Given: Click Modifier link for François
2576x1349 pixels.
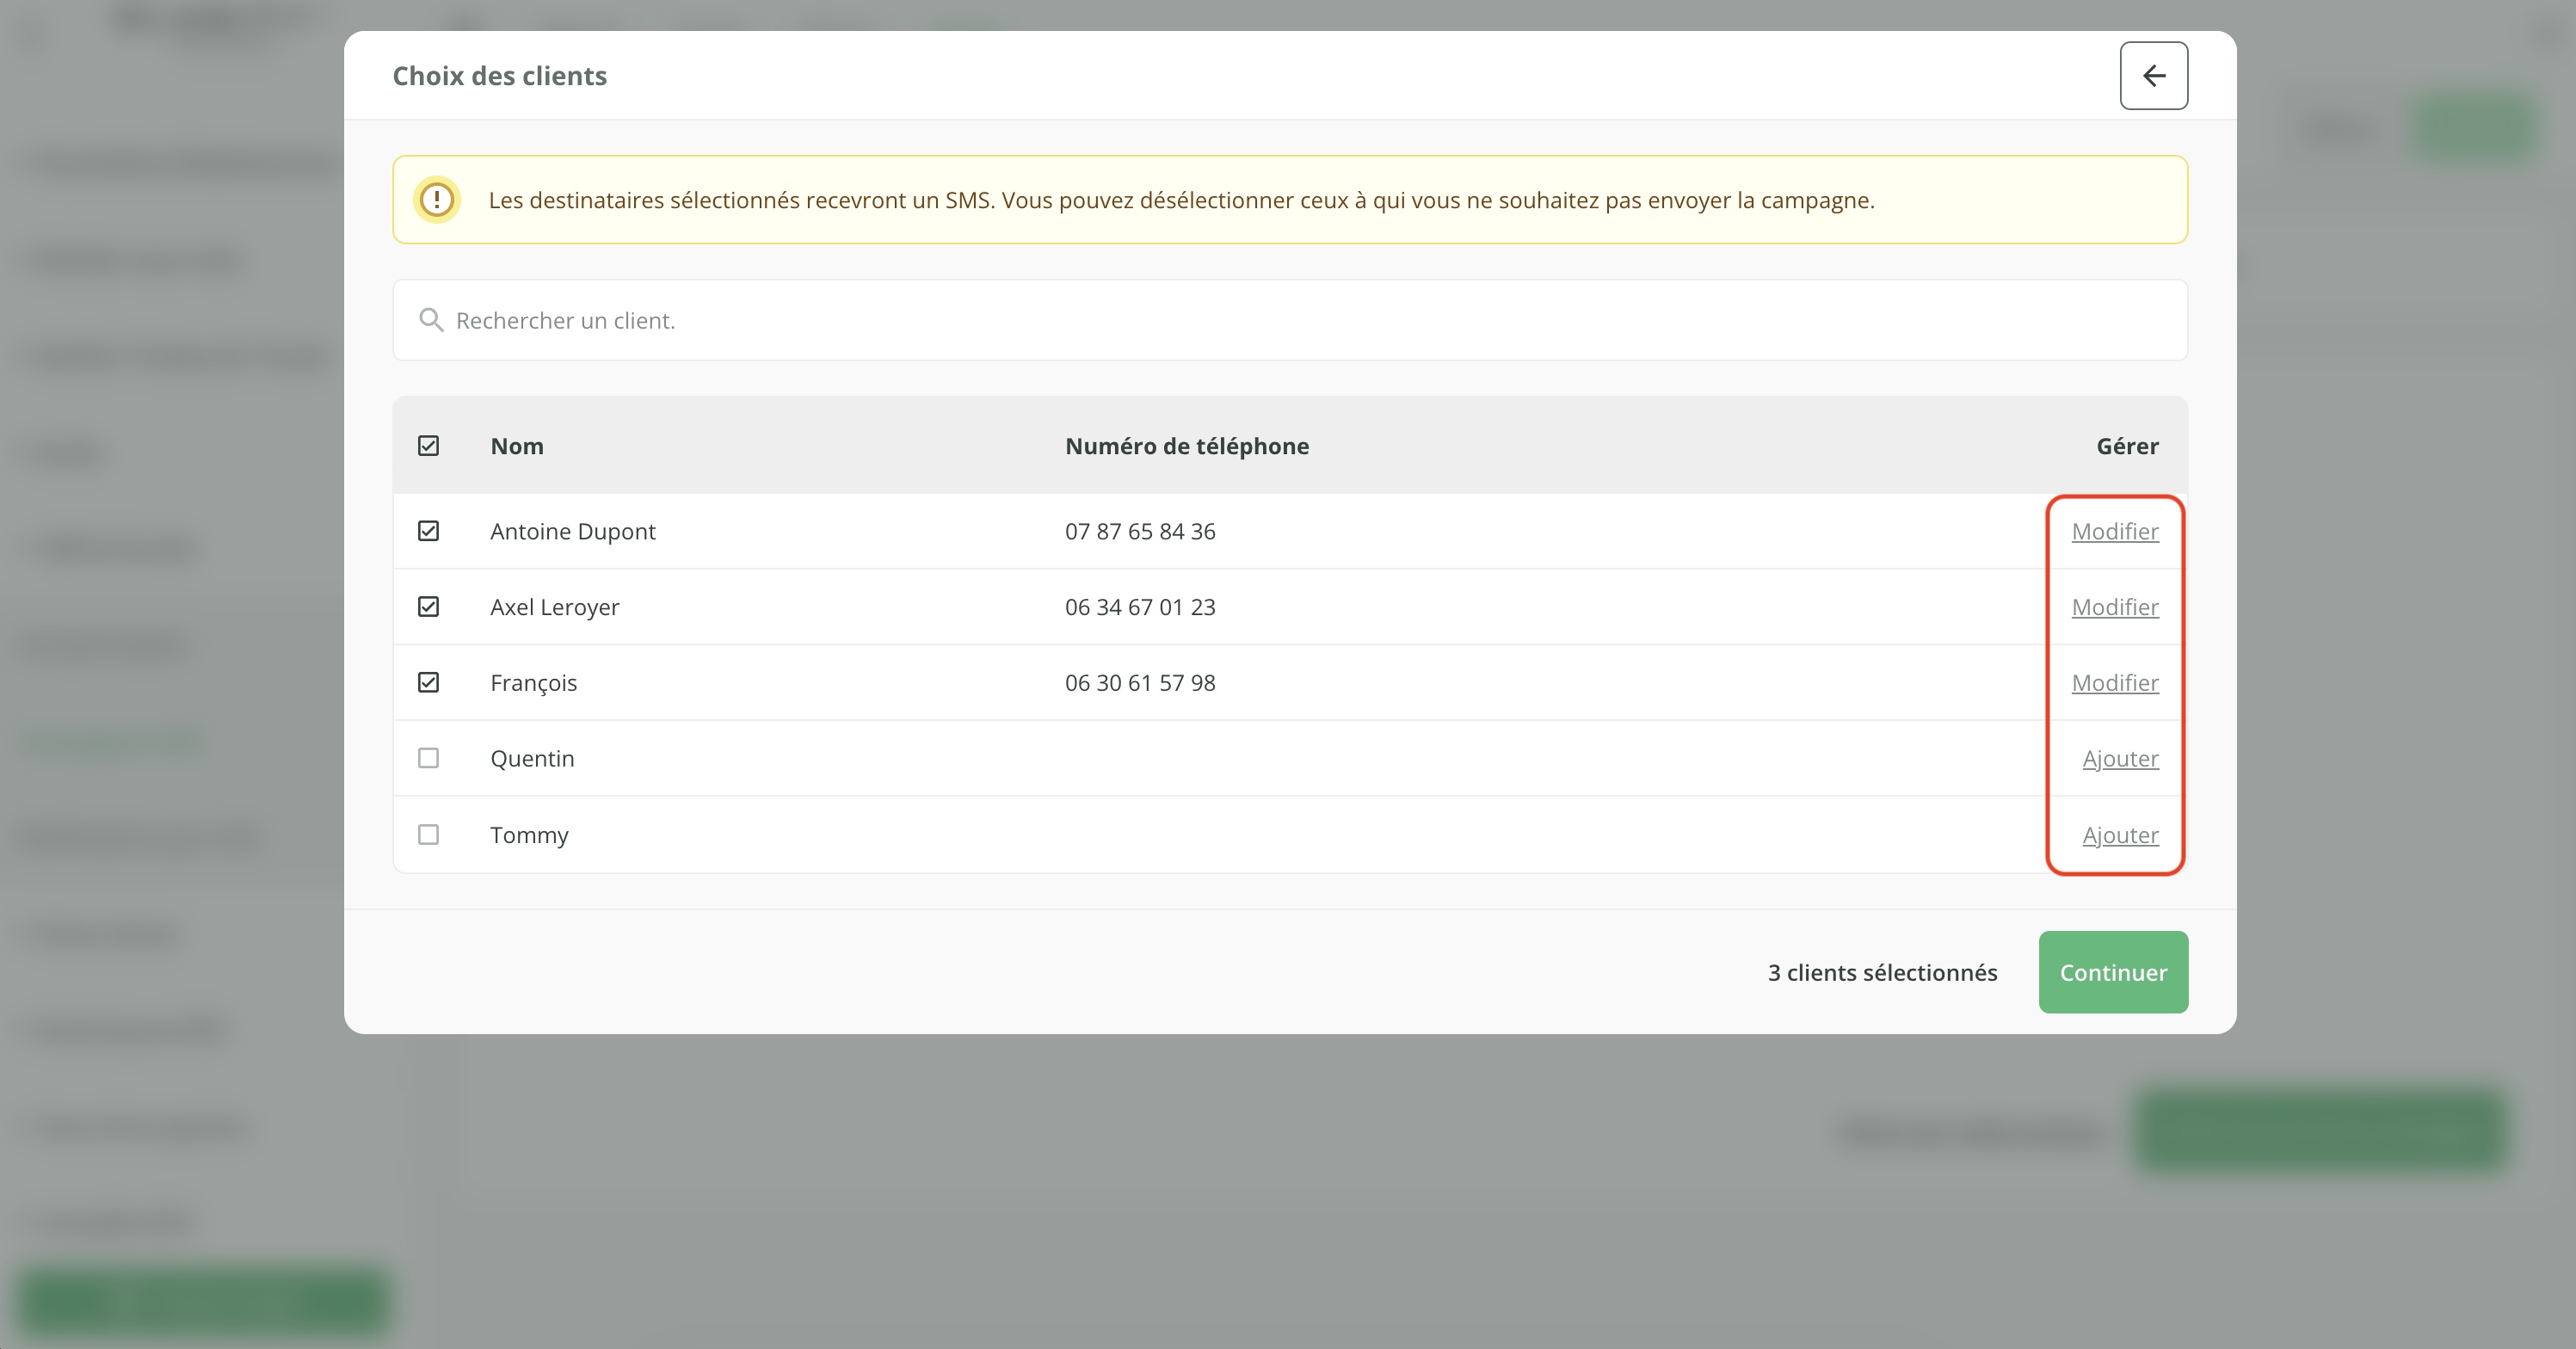Looking at the screenshot, I should 2114,683.
